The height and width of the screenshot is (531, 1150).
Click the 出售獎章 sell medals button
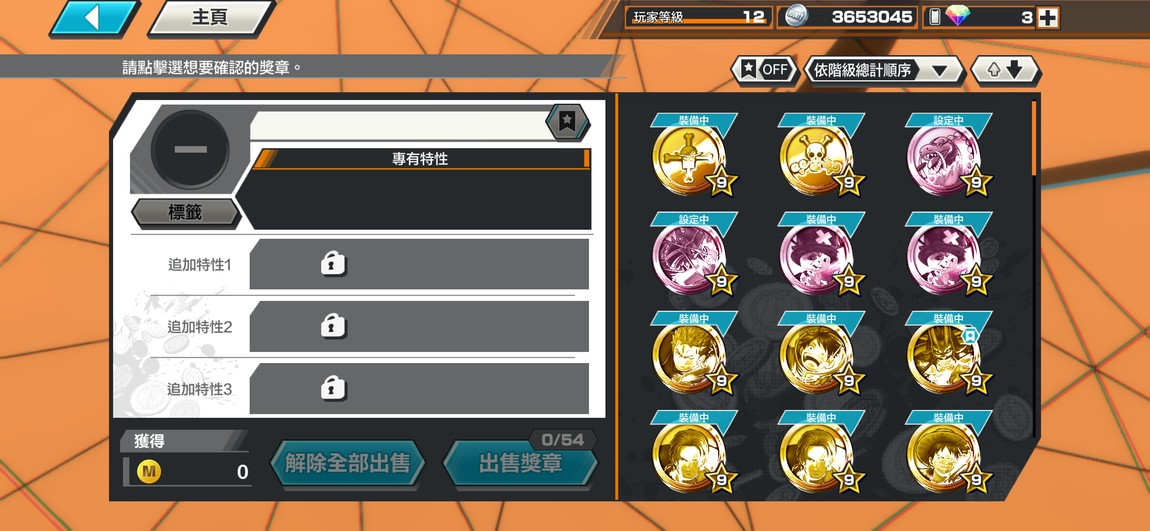coord(521,464)
